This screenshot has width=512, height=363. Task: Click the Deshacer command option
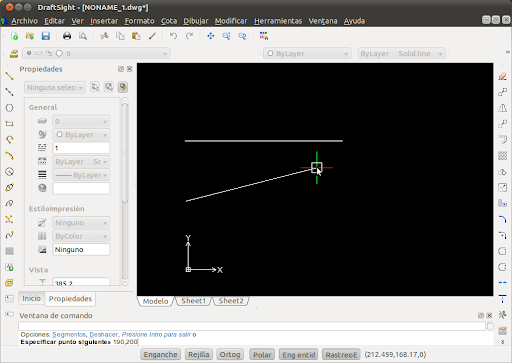coord(104,334)
